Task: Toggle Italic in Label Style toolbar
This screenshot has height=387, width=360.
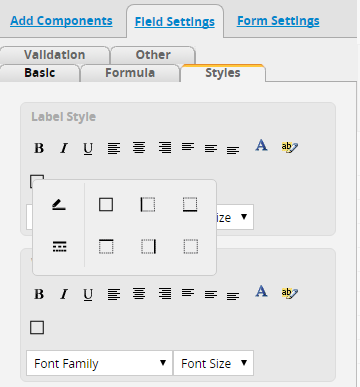Action: [64, 148]
